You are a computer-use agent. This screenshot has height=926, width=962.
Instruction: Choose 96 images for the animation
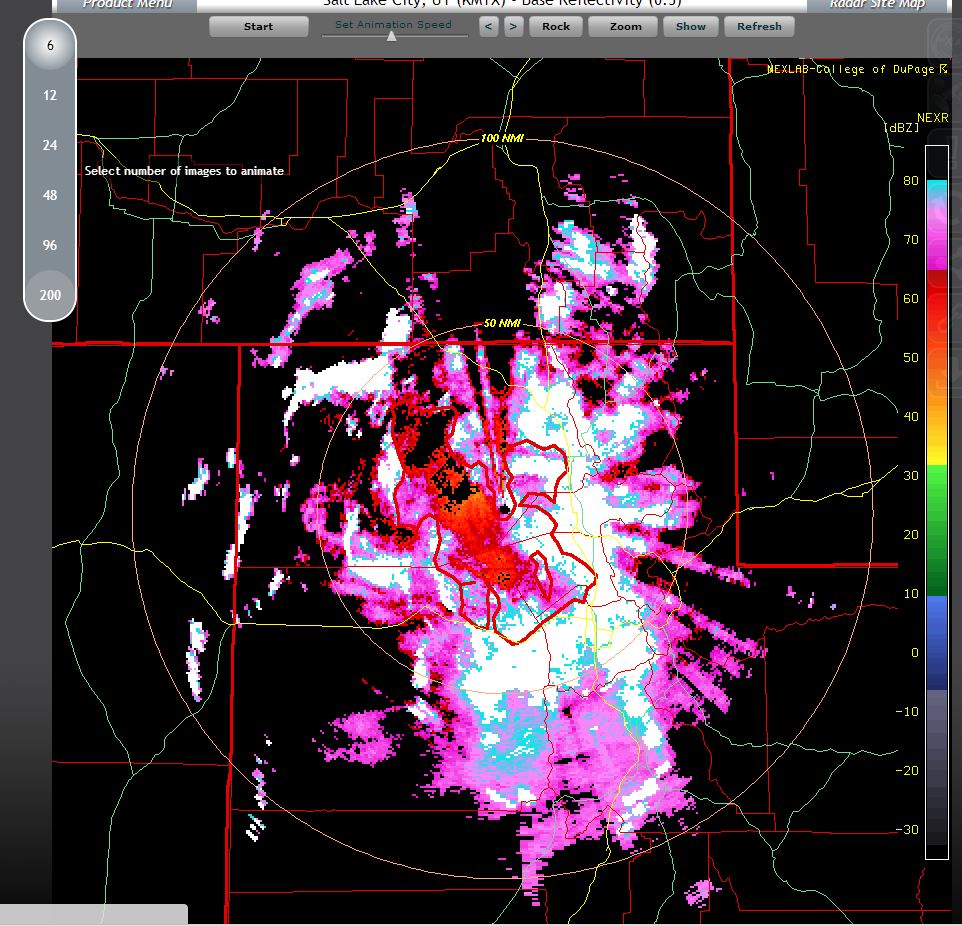(x=50, y=246)
